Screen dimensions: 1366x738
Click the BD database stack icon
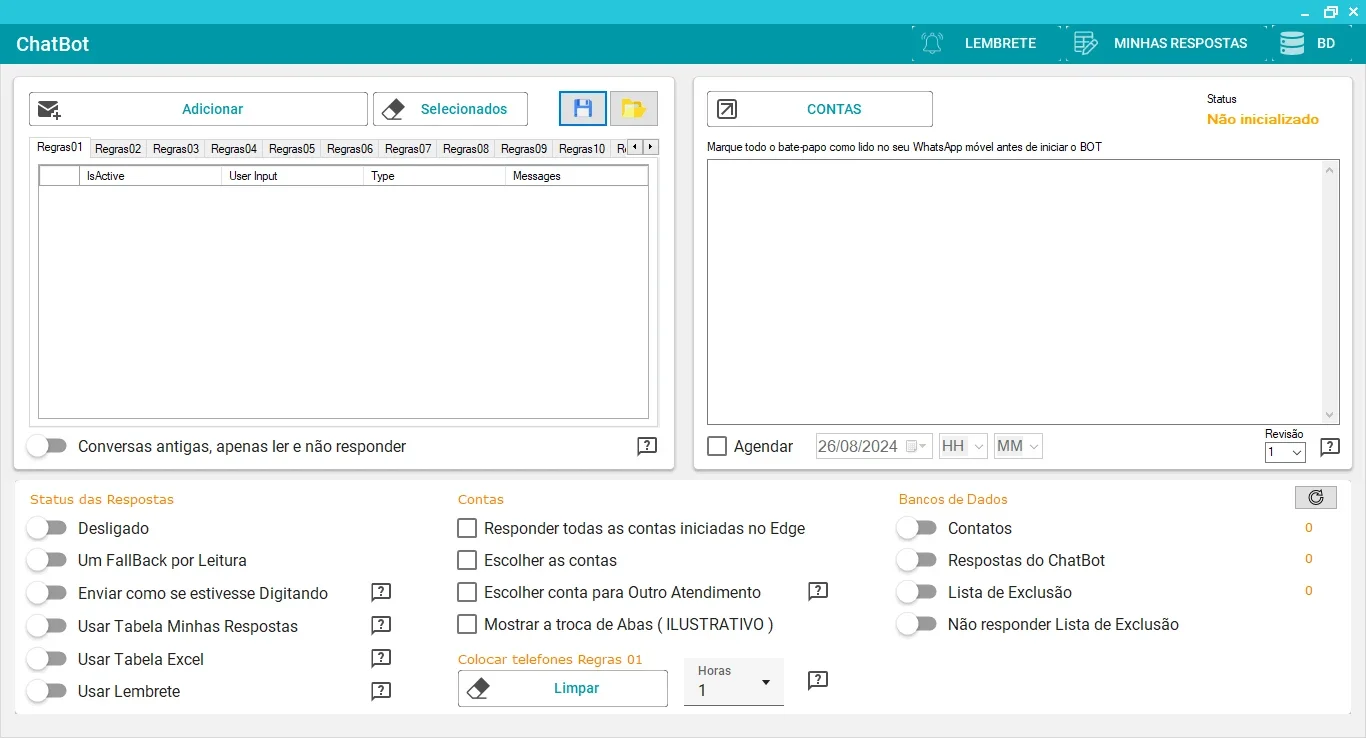[1292, 43]
